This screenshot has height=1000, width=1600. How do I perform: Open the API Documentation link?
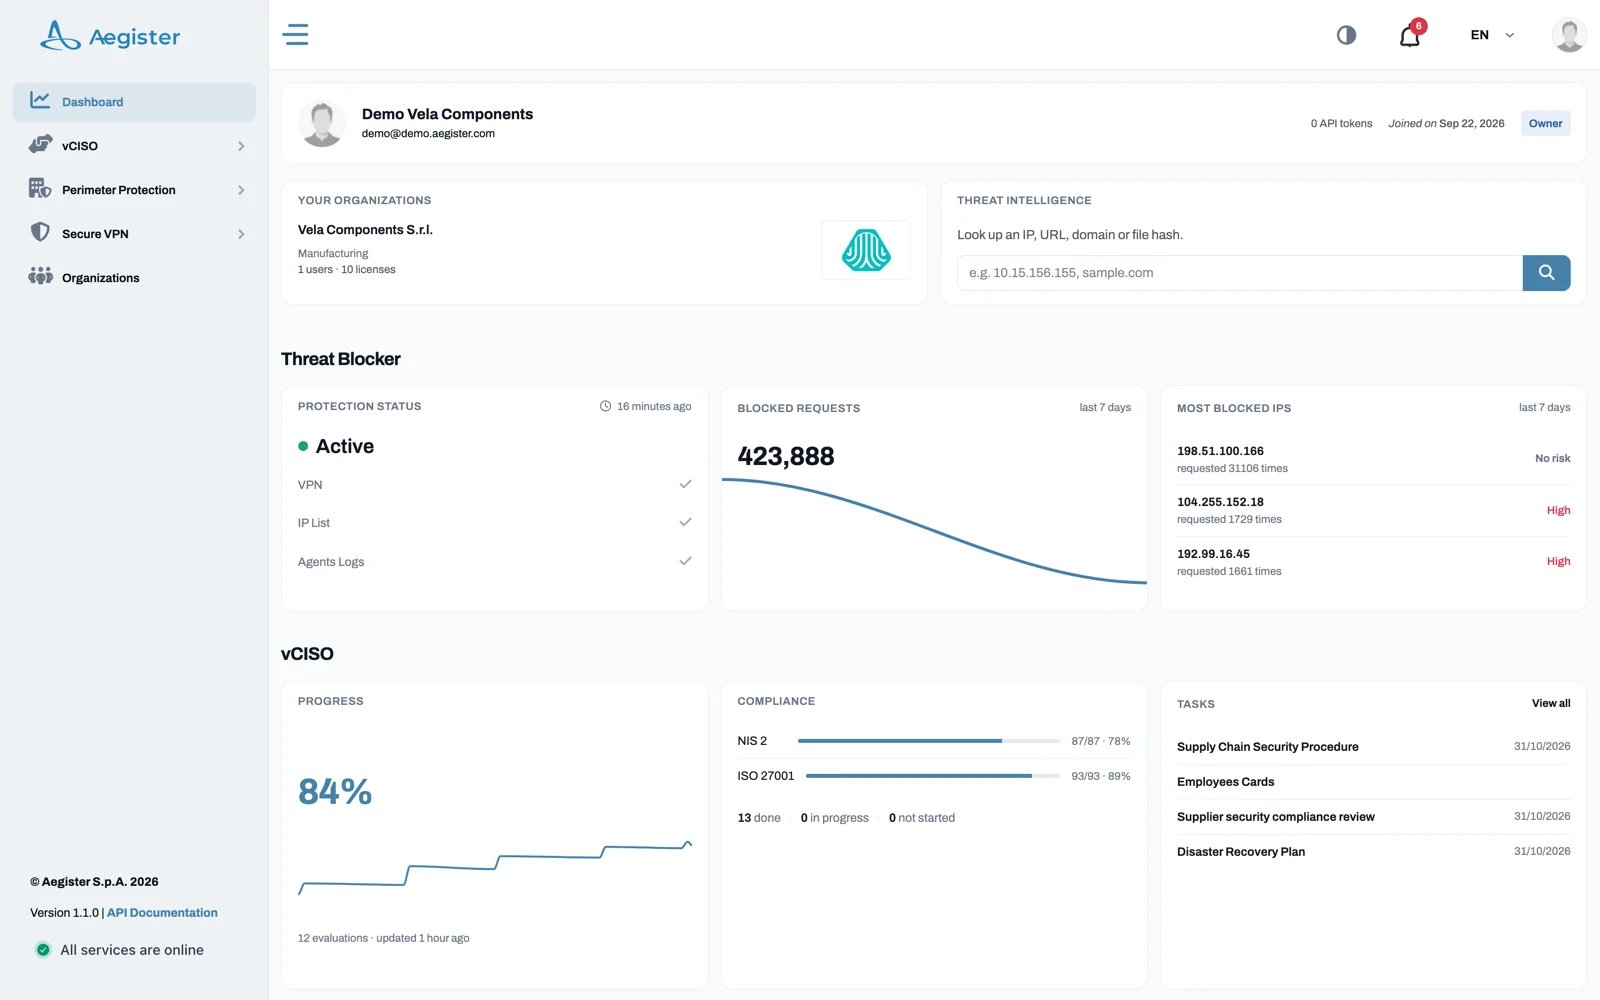click(162, 913)
